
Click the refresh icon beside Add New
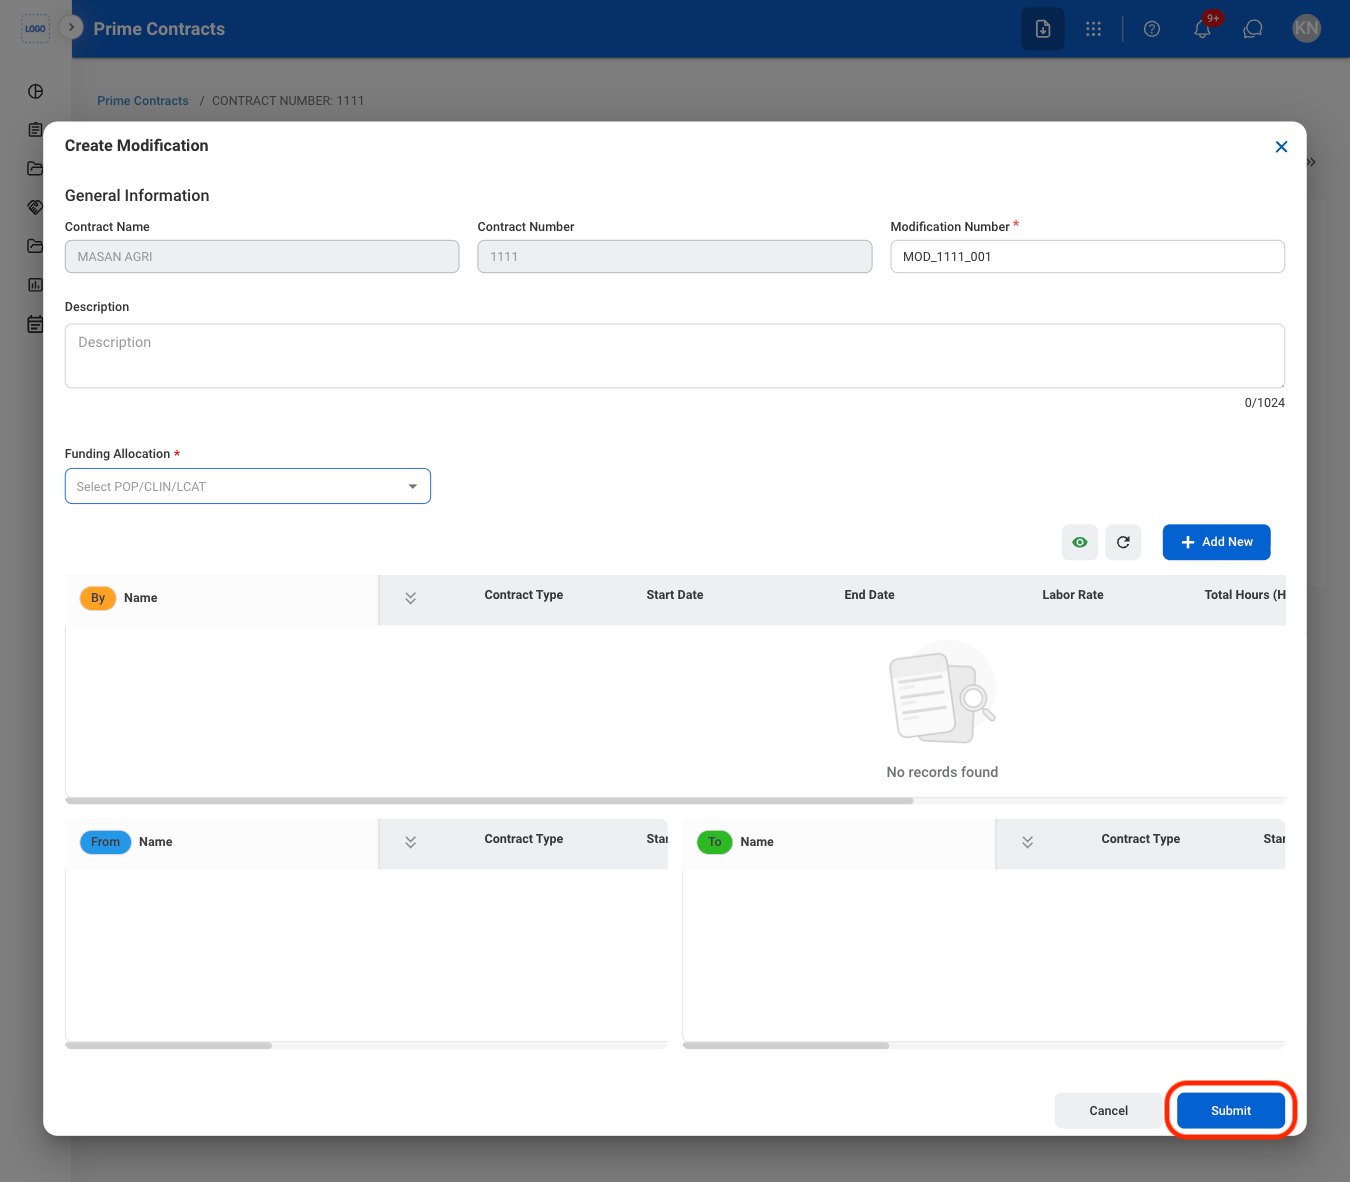click(x=1123, y=542)
